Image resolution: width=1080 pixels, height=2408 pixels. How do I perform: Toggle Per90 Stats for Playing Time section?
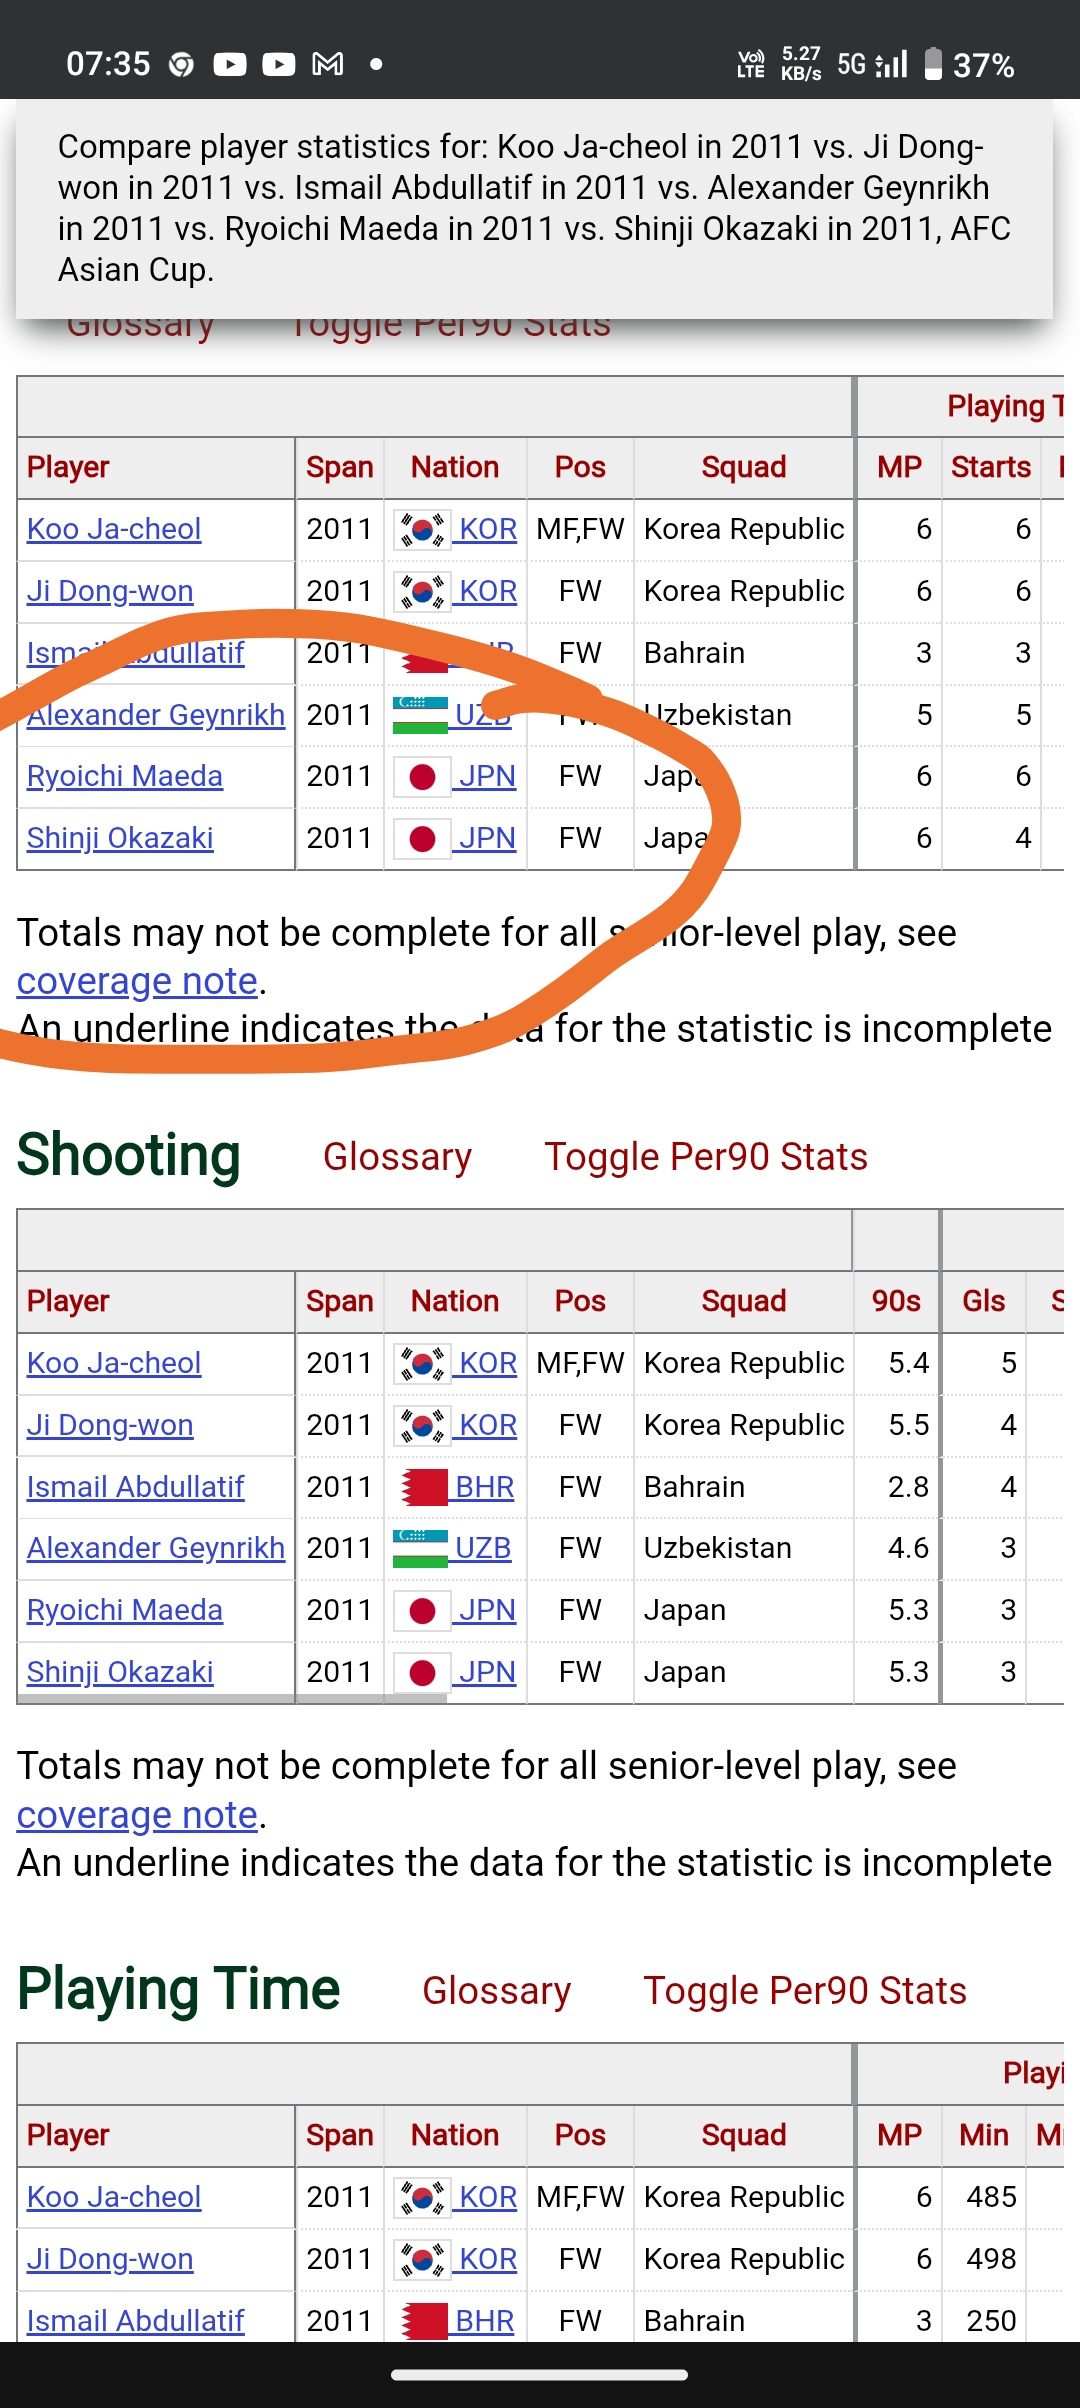[x=804, y=1991]
